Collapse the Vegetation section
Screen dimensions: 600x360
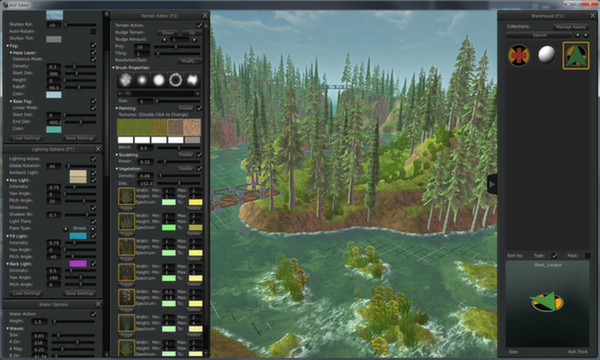117,169
